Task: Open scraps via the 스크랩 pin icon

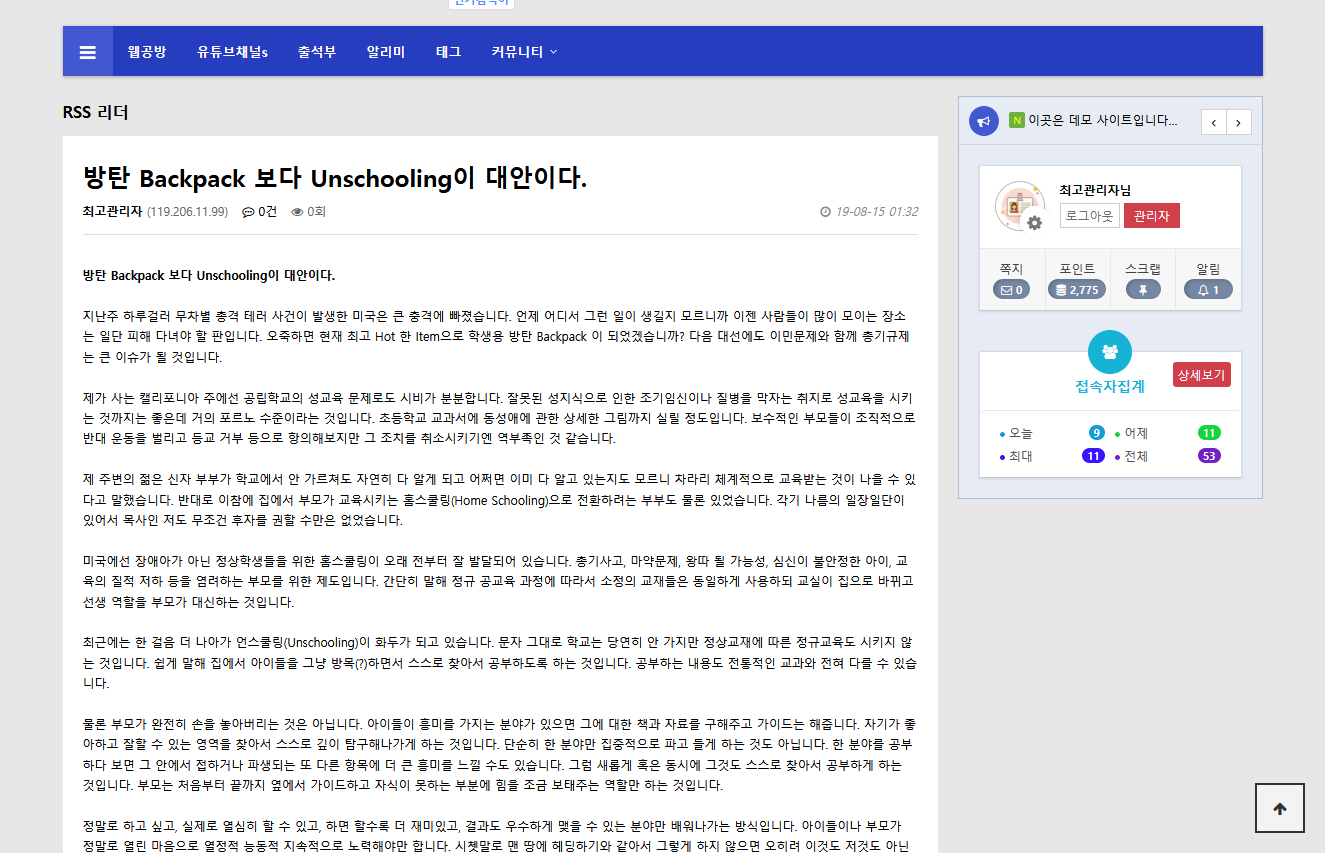Action: (x=1141, y=290)
